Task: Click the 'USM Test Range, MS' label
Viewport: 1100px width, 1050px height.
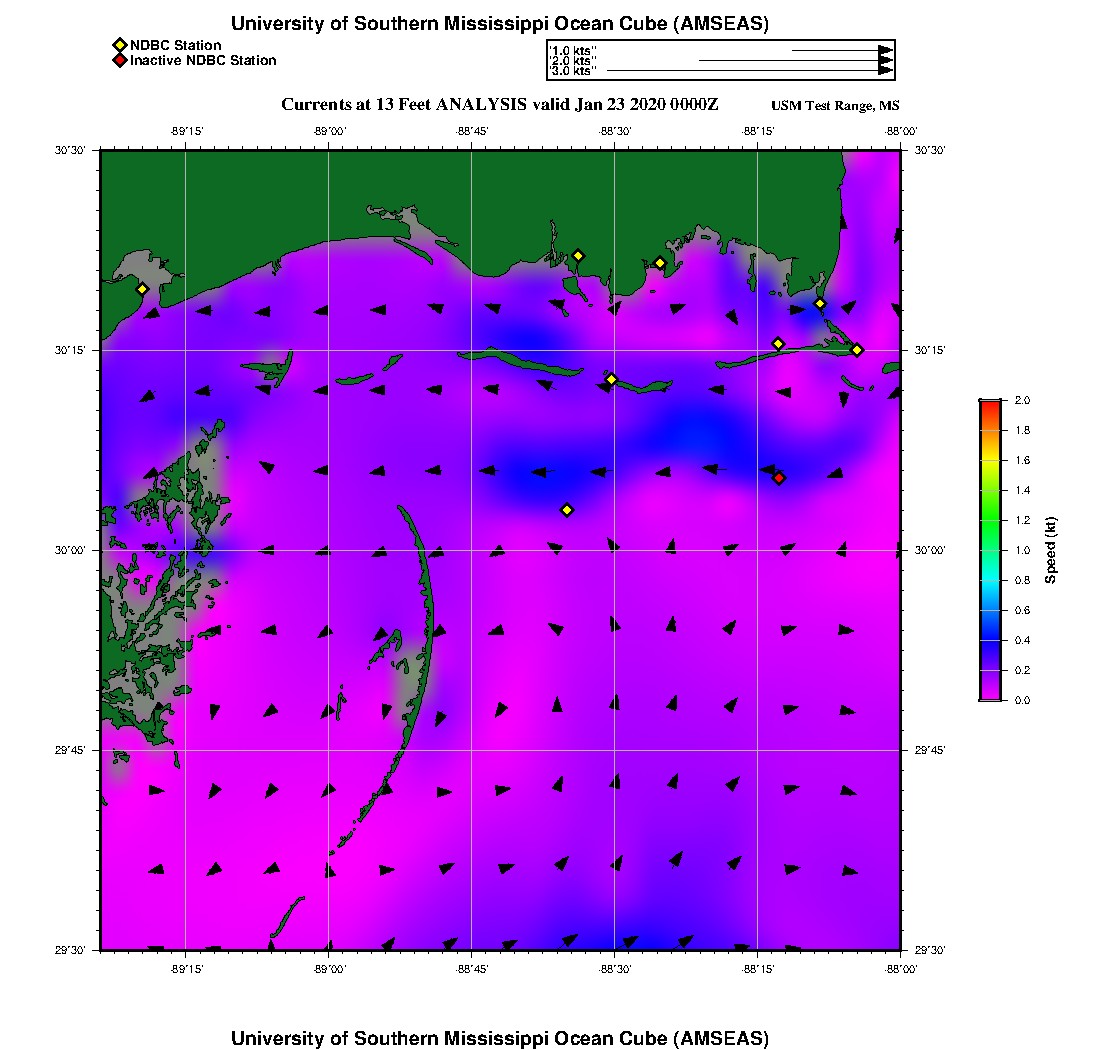Action: (835, 106)
